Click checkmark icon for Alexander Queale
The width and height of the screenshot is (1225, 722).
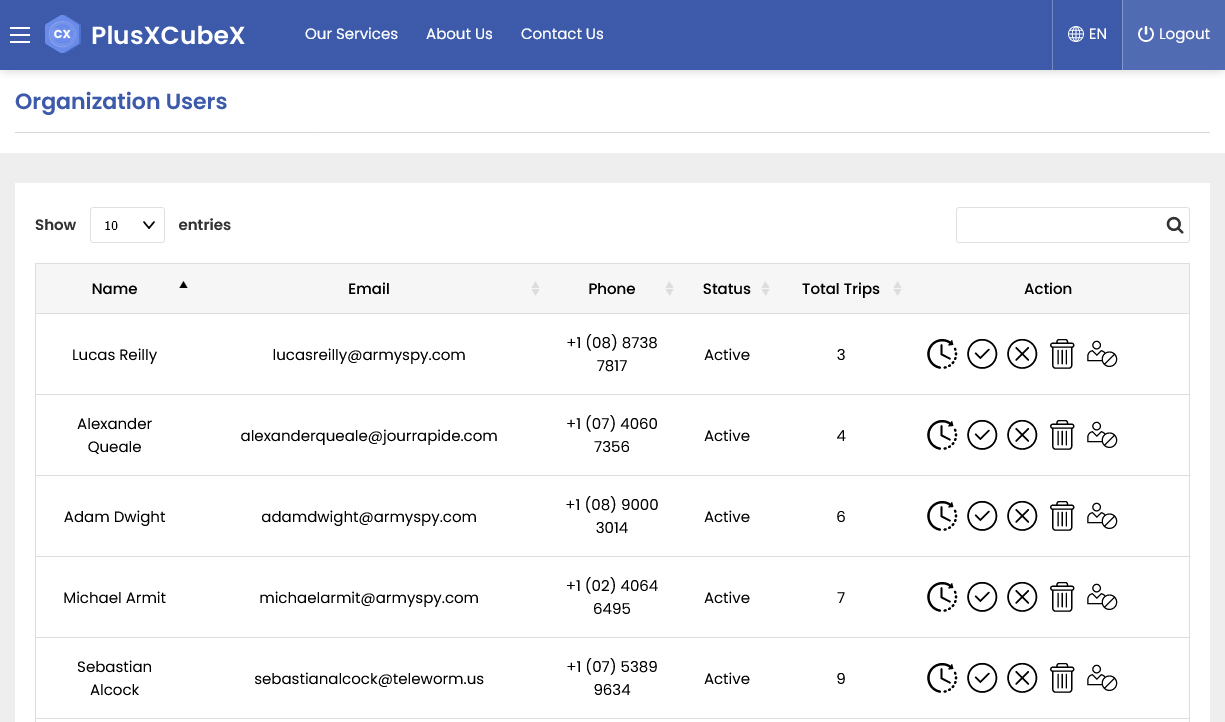click(982, 435)
